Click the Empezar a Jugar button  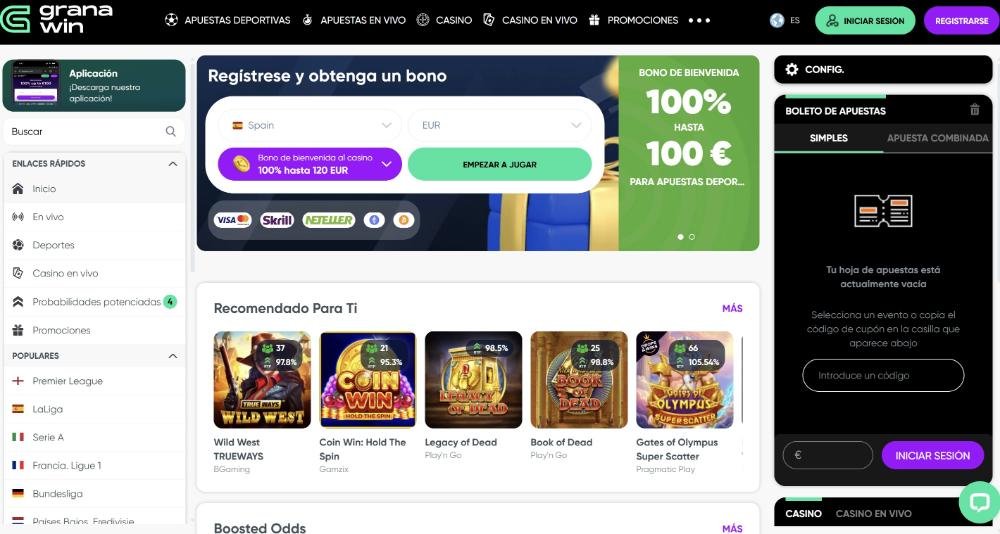click(500, 165)
